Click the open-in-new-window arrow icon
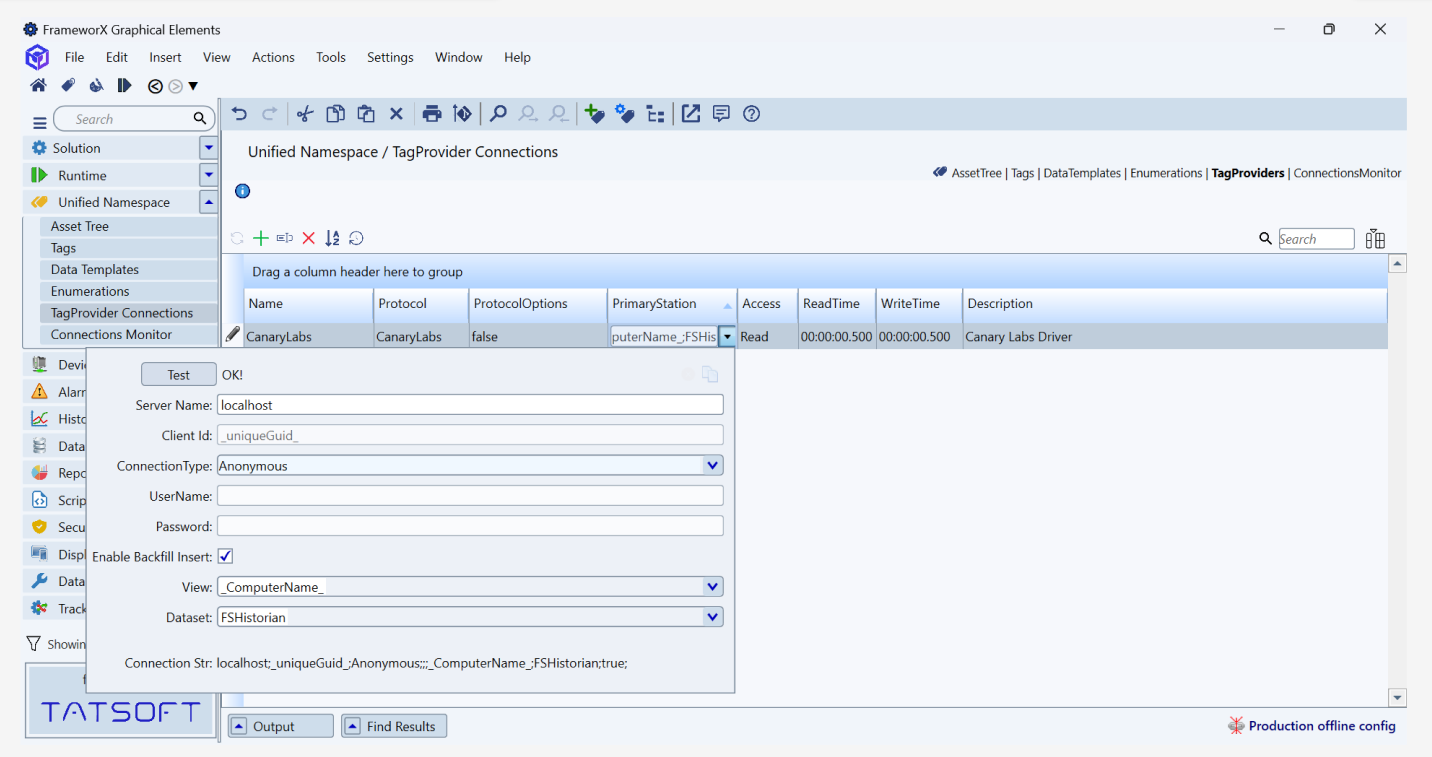The height and width of the screenshot is (757, 1432). point(691,114)
